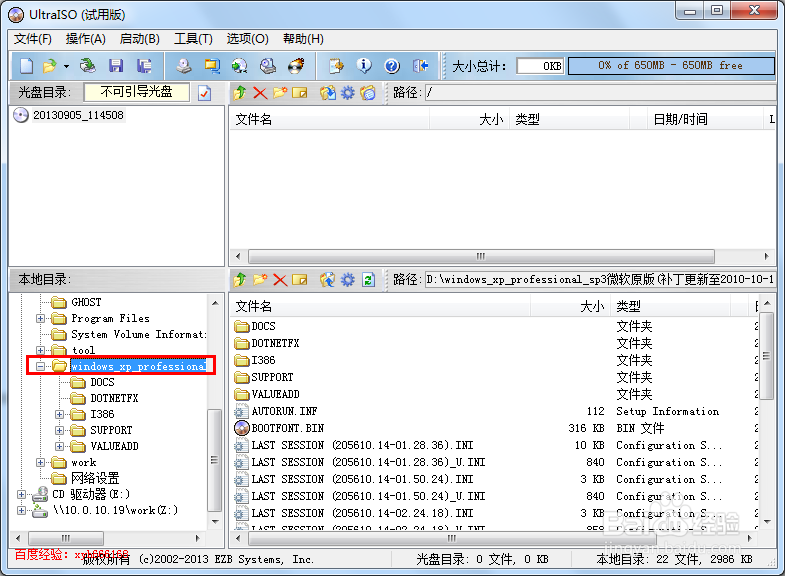The width and height of the screenshot is (785, 576).
Task: Open the 工具(T) menu
Action: coord(193,39)
